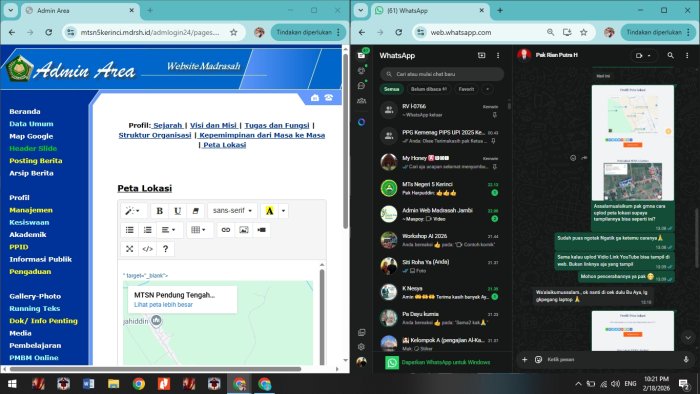Screen dimensions: 700x394
Task: Toggle underline formatting in the editor
Action: pos(177,211)
